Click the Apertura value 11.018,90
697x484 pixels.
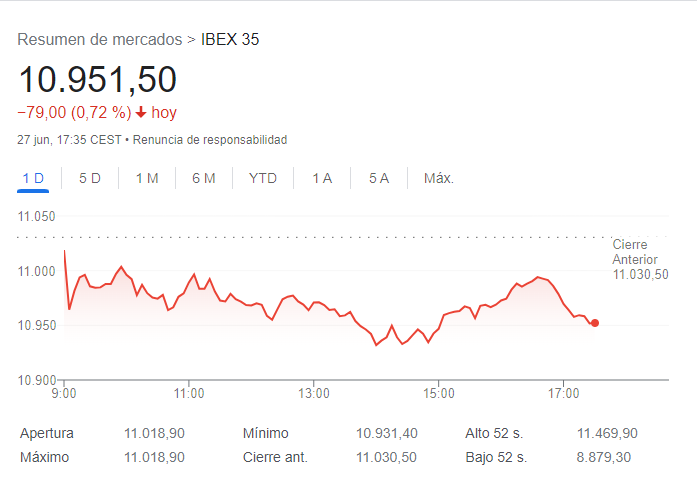154,433
